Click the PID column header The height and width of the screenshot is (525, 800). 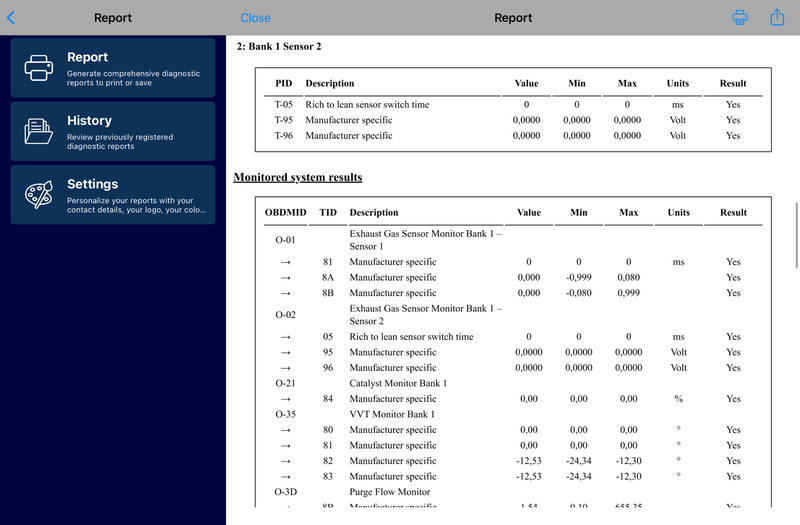click(285, 83)
